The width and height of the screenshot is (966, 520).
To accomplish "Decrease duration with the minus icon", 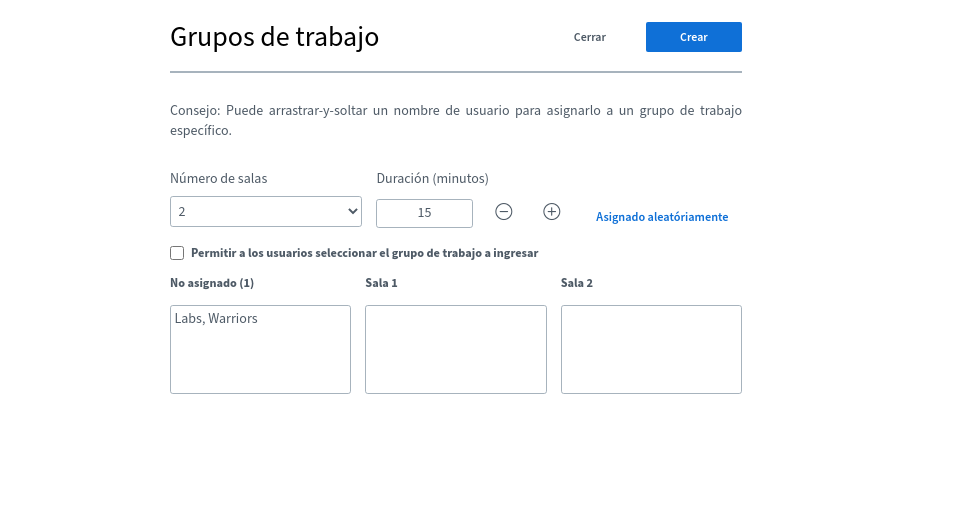I will pos(504,212).
